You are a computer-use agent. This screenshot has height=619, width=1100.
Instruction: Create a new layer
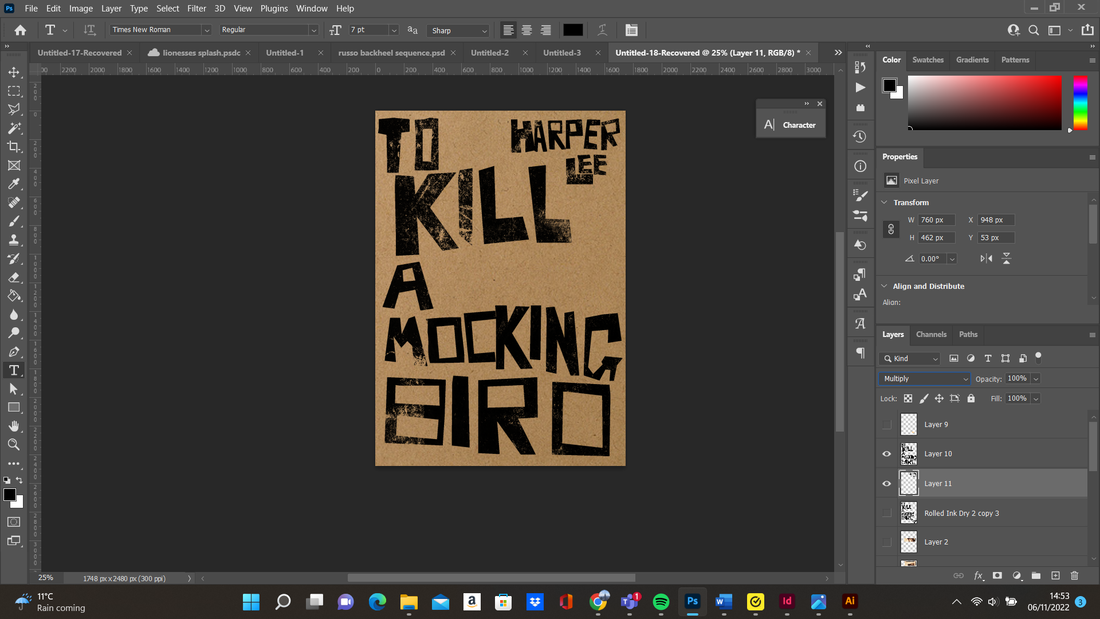[1055, 575]
